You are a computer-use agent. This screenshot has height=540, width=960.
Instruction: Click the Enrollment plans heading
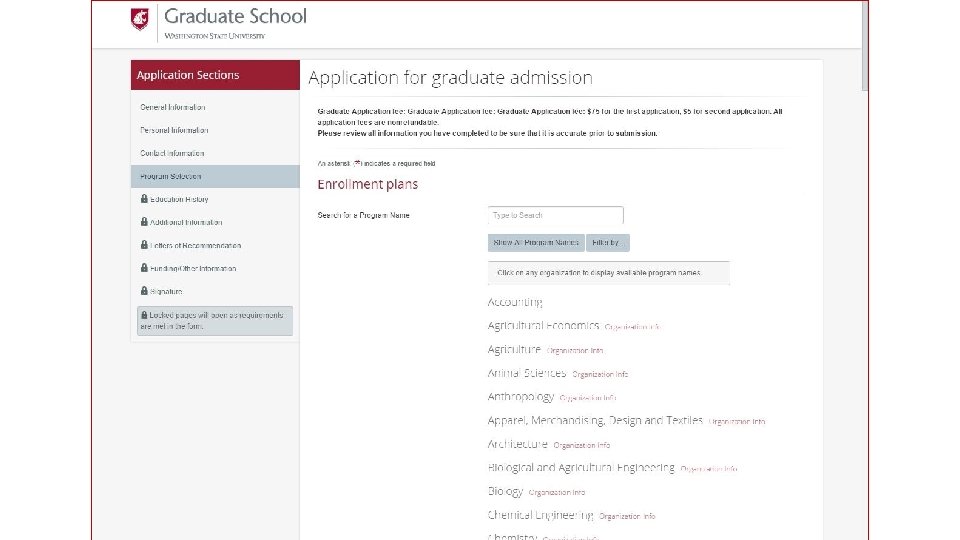click(x=367, y=184)
